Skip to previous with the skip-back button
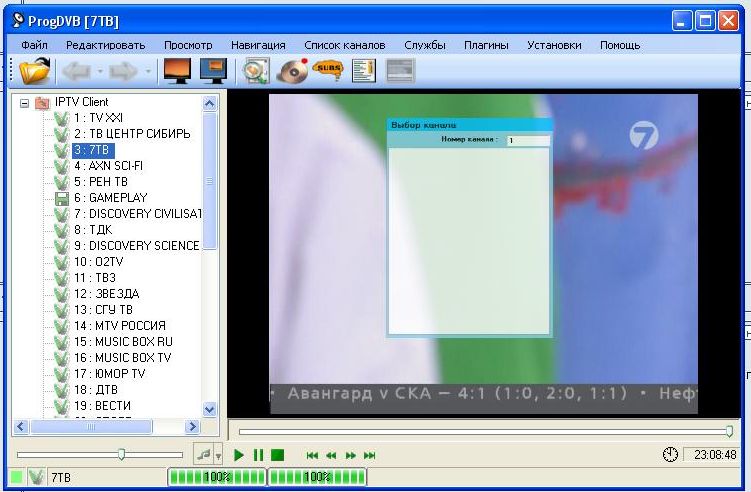The height and width of the screenshot is (492, 751). [312, 456]
